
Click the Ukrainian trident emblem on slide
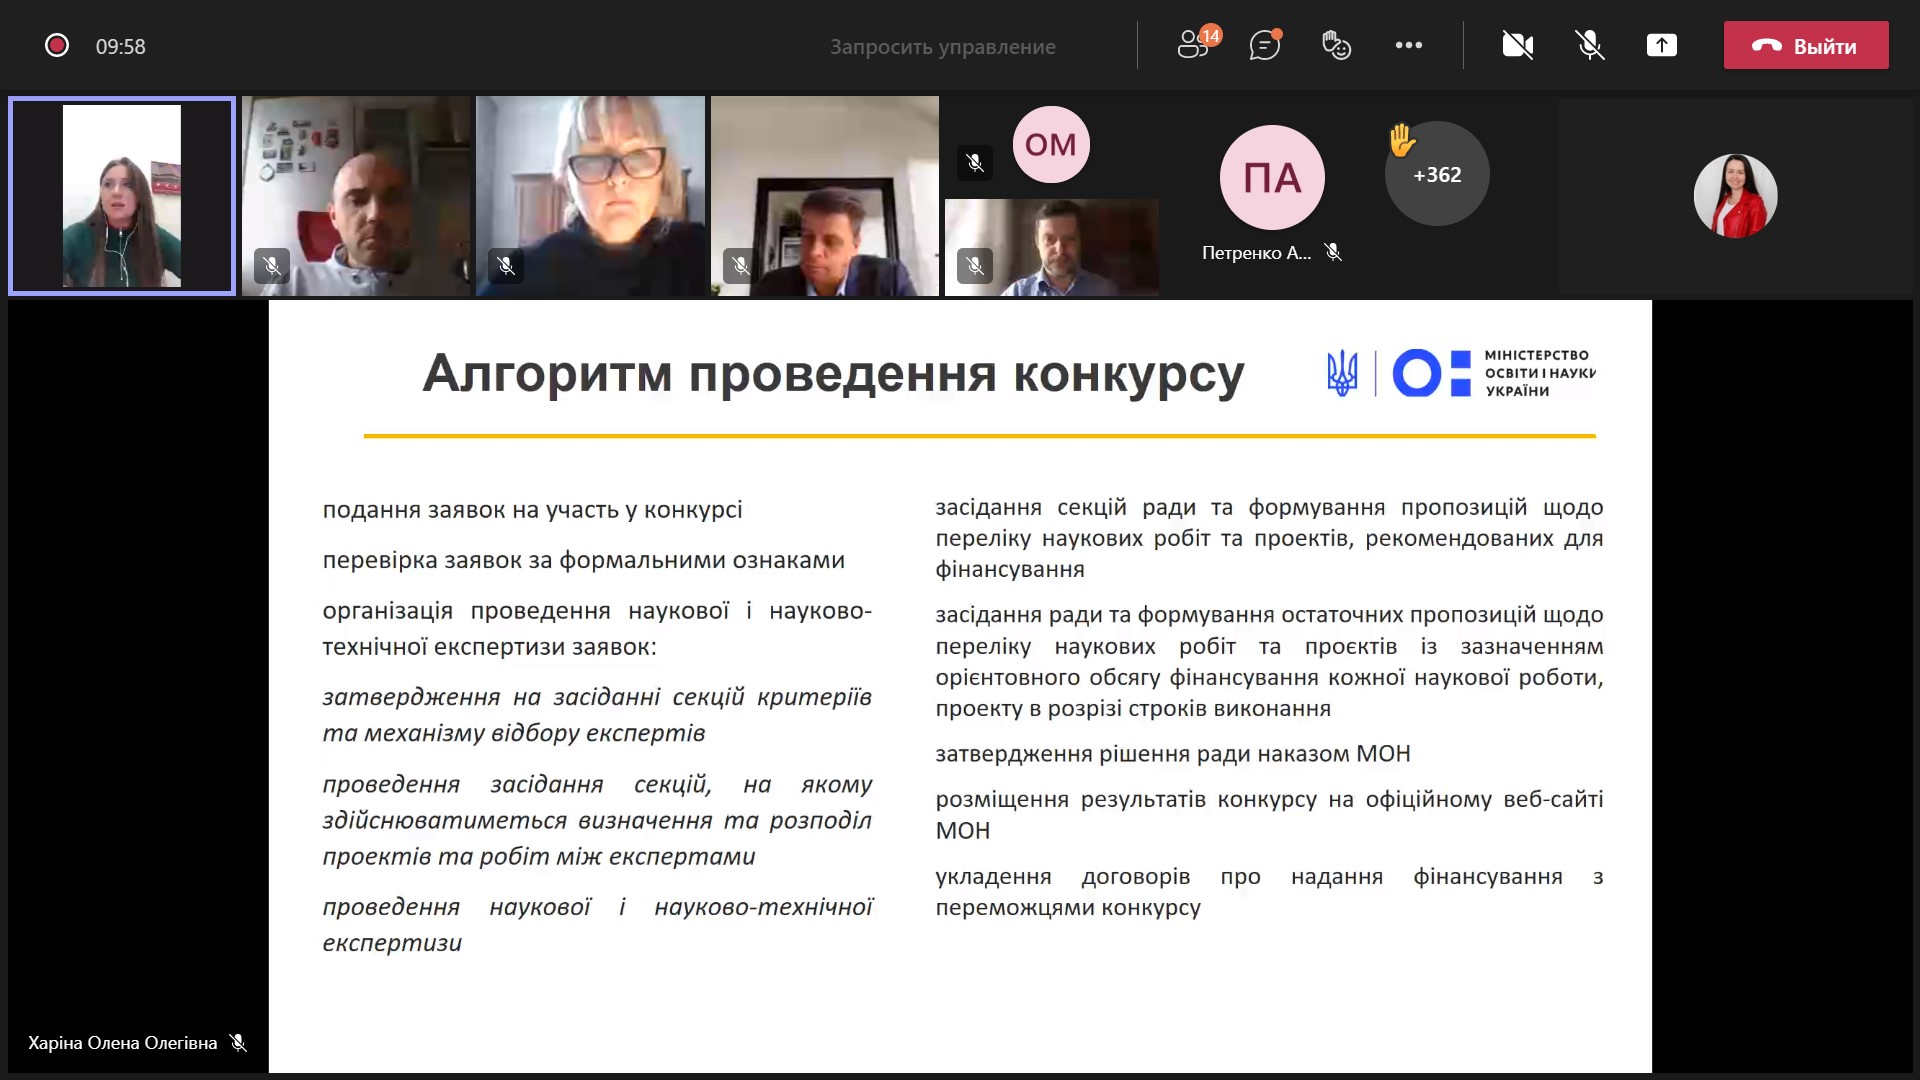pos(1342,373)
